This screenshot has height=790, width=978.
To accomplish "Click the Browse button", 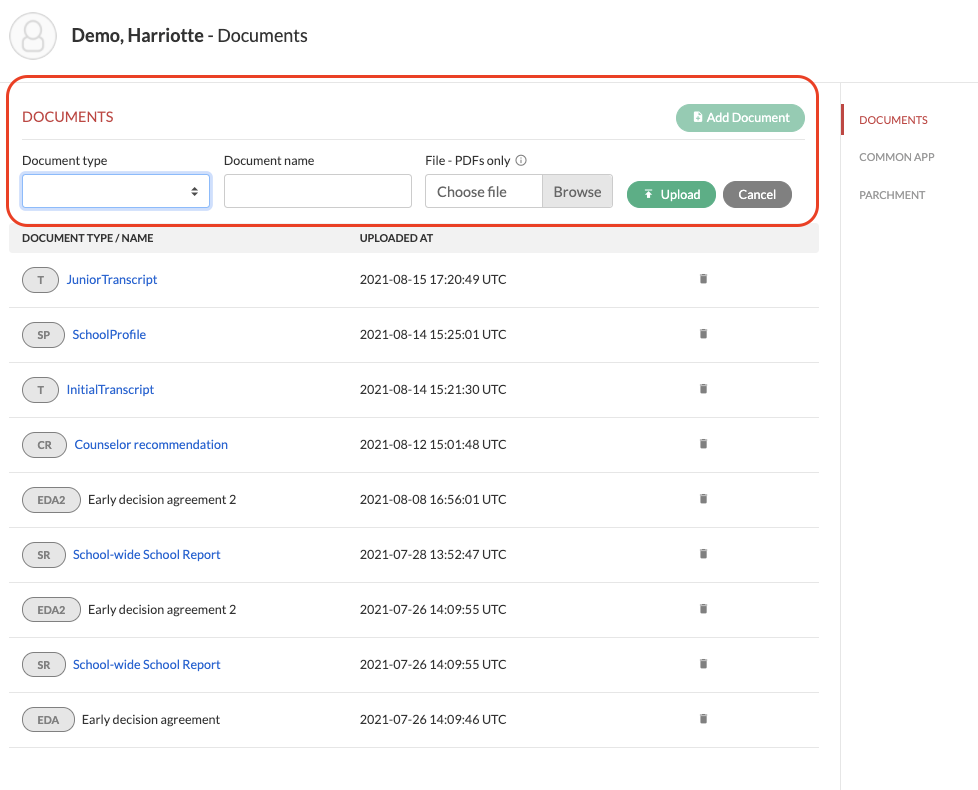I will click(578, 191).
